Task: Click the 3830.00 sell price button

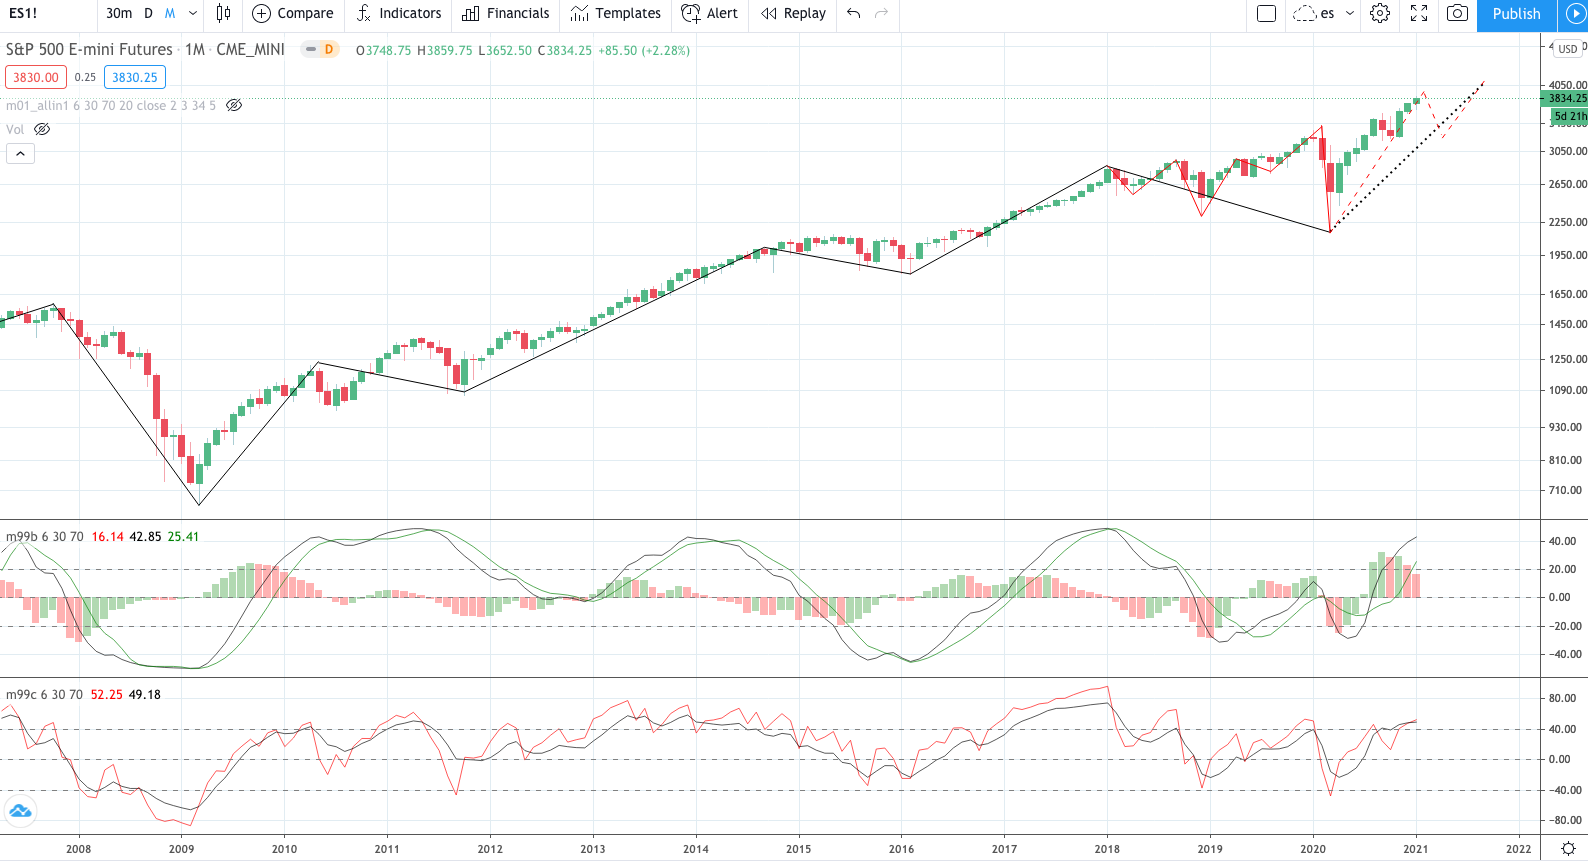Action: coord(36,77)
